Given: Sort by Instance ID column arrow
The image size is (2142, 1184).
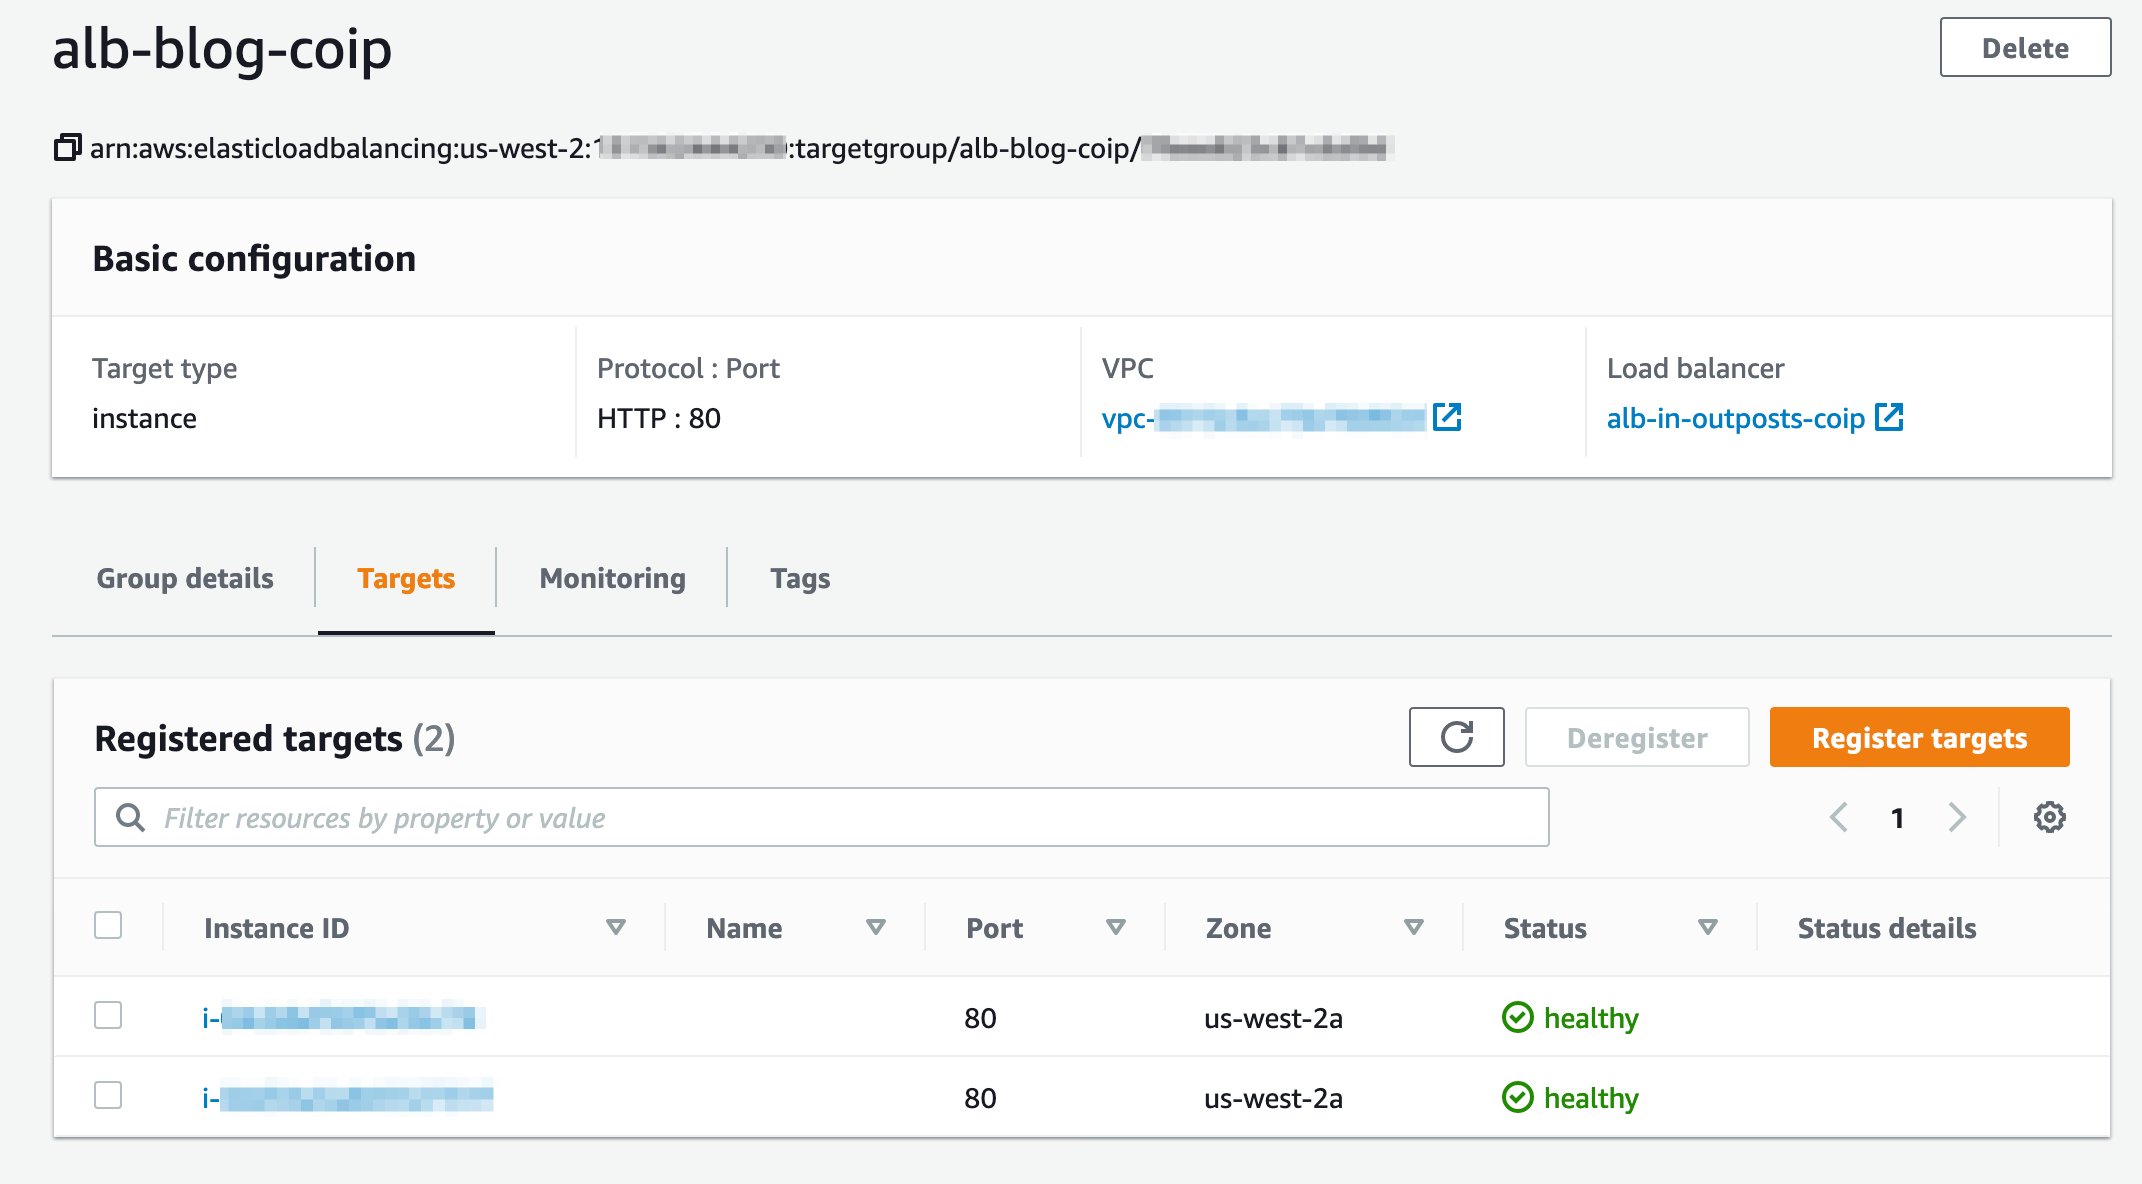Looking at the screenshot, I should click(x=616, y=927).
